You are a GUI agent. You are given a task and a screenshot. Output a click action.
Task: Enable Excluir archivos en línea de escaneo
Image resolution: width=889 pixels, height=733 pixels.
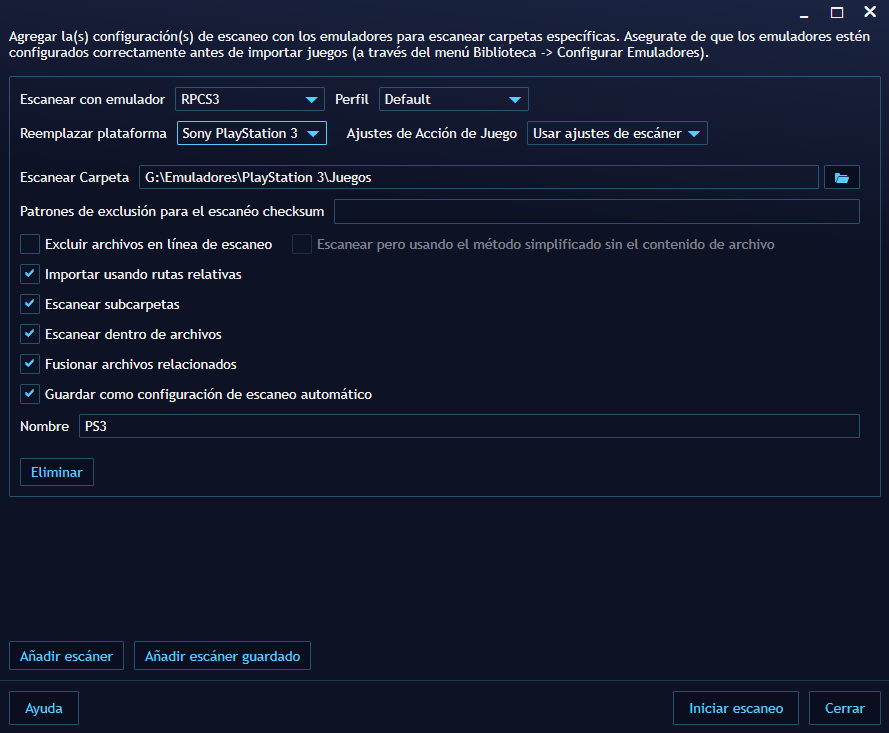pos(30,244)
